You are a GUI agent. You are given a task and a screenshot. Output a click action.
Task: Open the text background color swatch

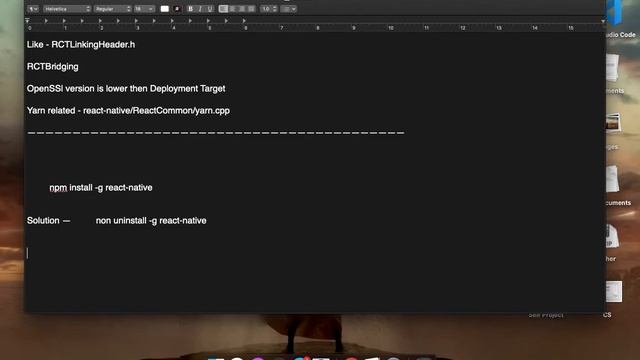(177, 9)
